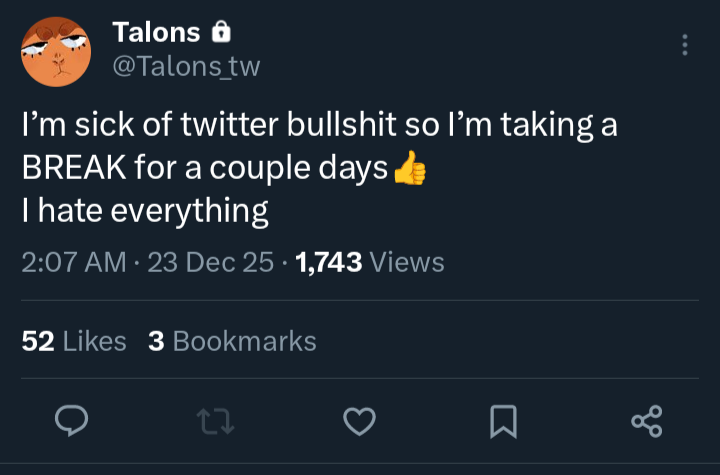The width and height of the screenshot is (720, 475).
Task: Click the 2:07 AM timestamp
Action: point(74,262)
